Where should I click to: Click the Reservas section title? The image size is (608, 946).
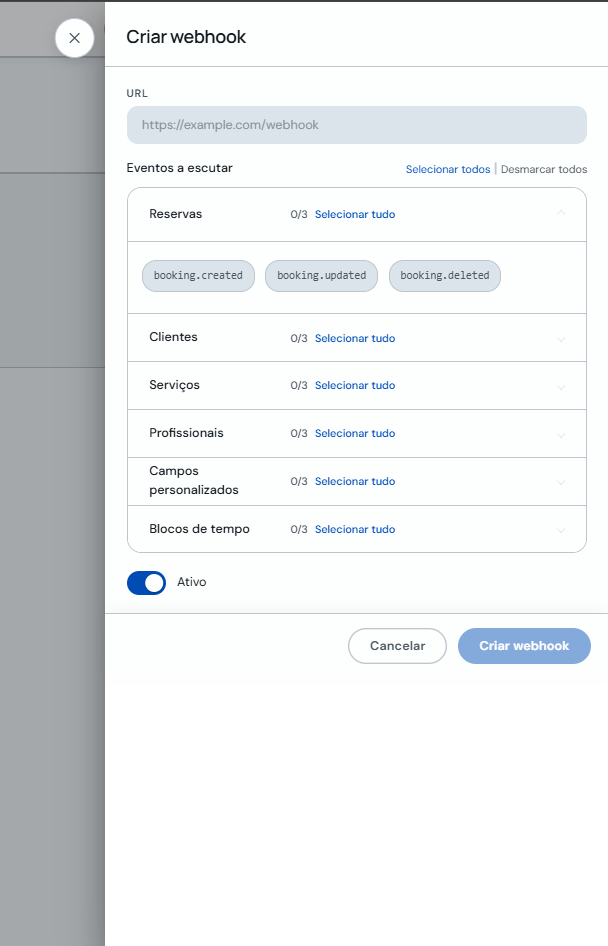pyautogui.click(x=176, y=214)
